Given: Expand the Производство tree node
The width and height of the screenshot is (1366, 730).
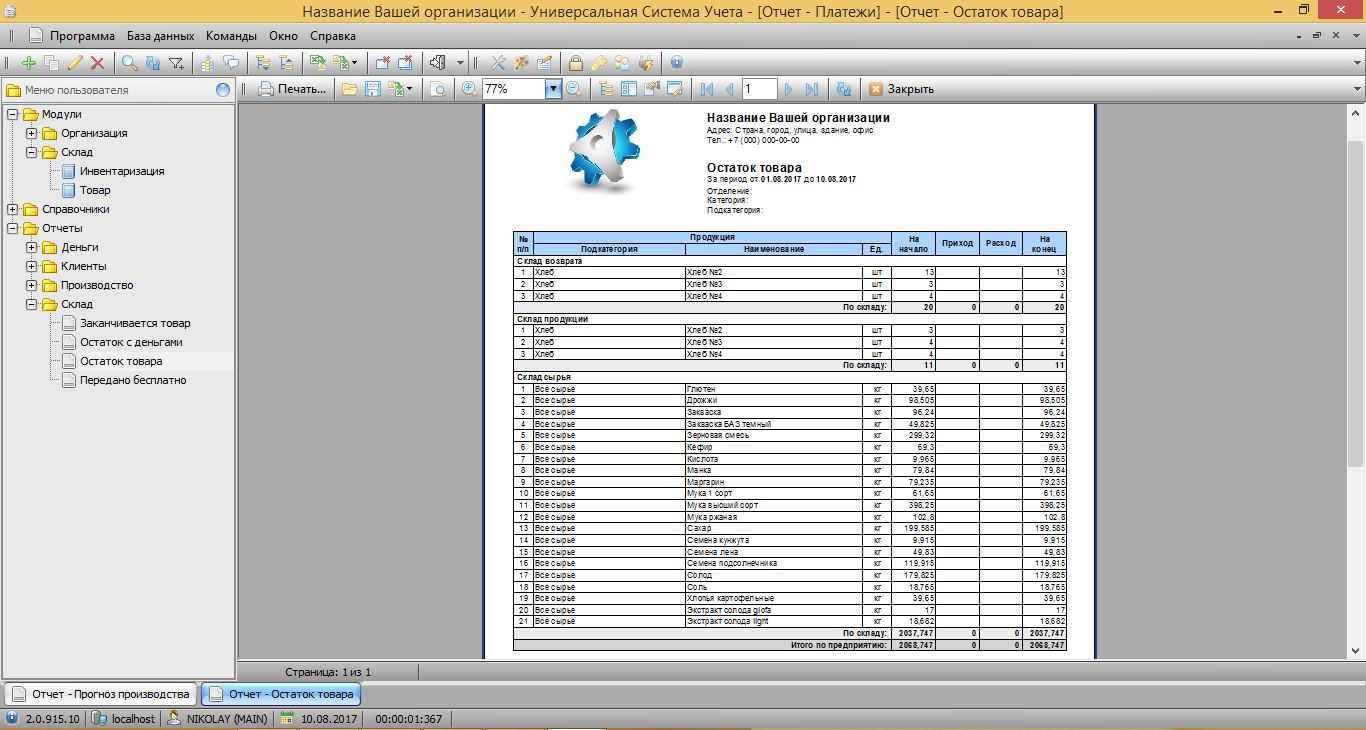Looking at the screenshot, I should pos(32,285).
